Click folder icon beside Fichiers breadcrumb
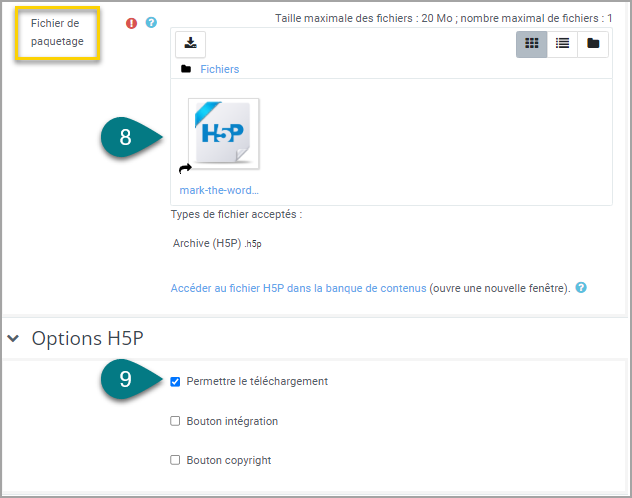 pyautogui.click(x=186, y=69)
